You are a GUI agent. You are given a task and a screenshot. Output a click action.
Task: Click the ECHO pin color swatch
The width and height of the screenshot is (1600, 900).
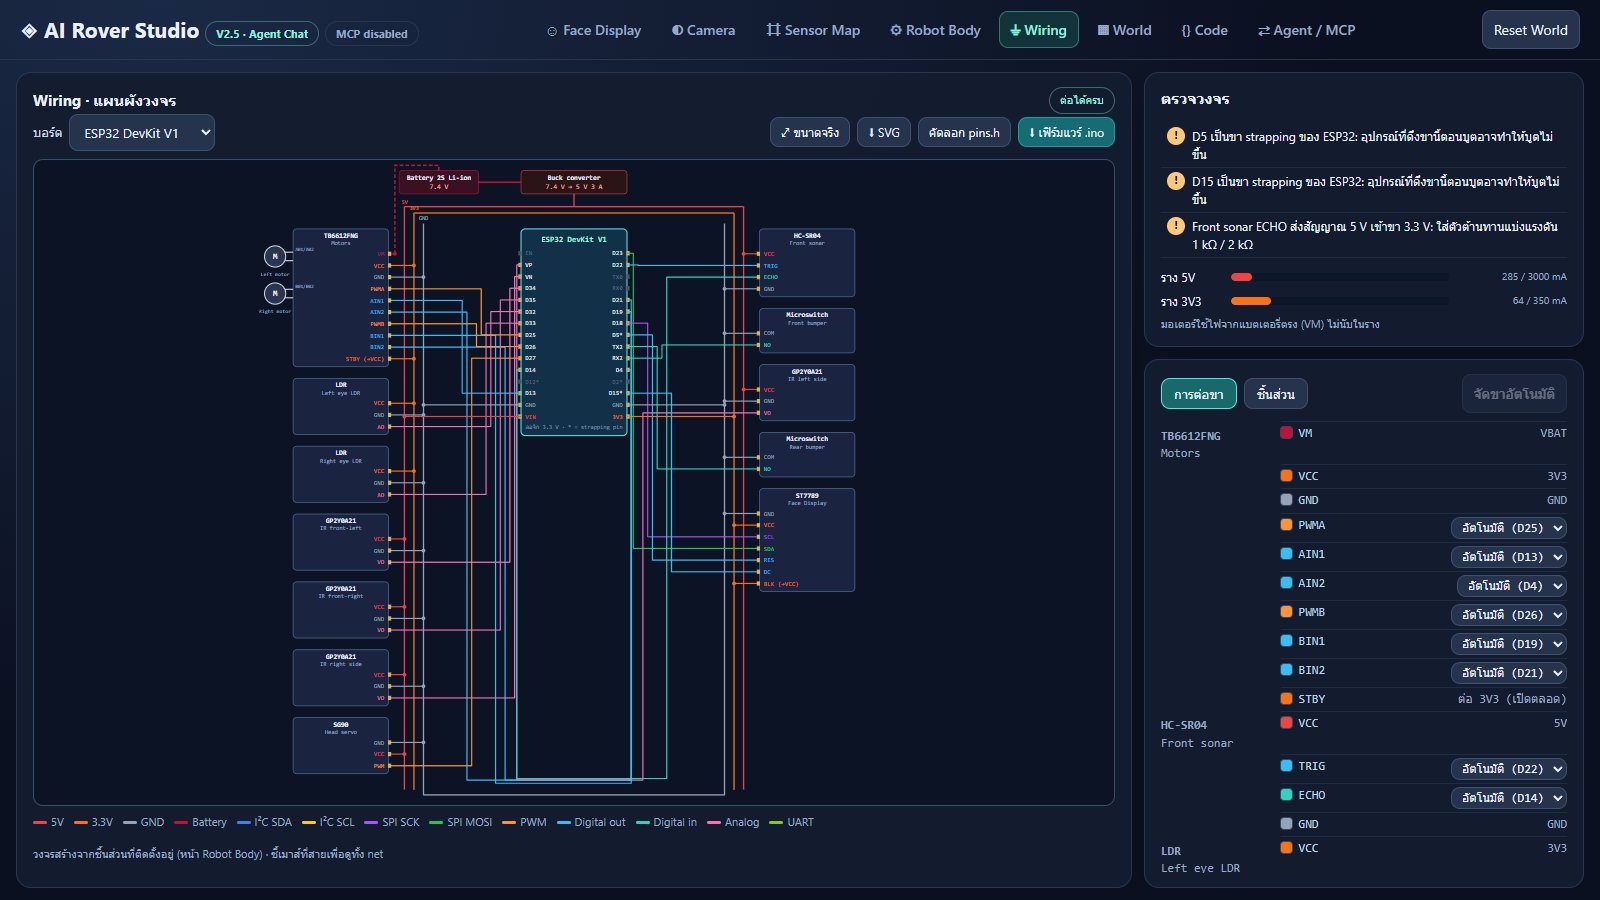[x=1286, y=795]
